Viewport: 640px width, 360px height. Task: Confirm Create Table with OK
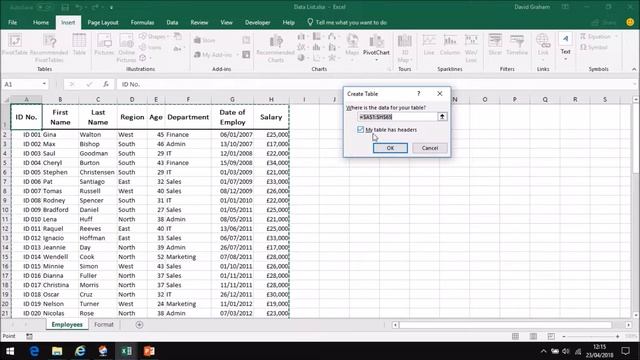pyautogui.click(x=390, y=148)
